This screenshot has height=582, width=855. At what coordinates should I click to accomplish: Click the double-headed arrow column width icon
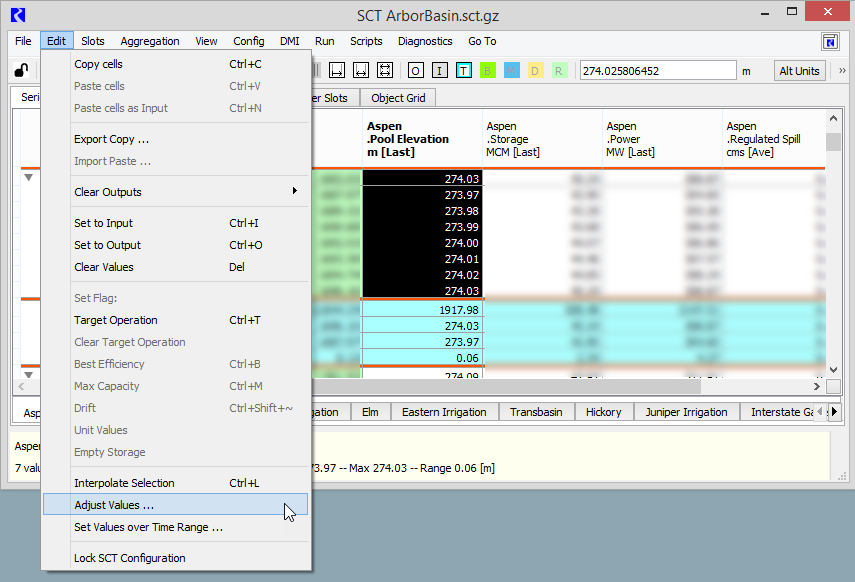[x=361, y=71]
